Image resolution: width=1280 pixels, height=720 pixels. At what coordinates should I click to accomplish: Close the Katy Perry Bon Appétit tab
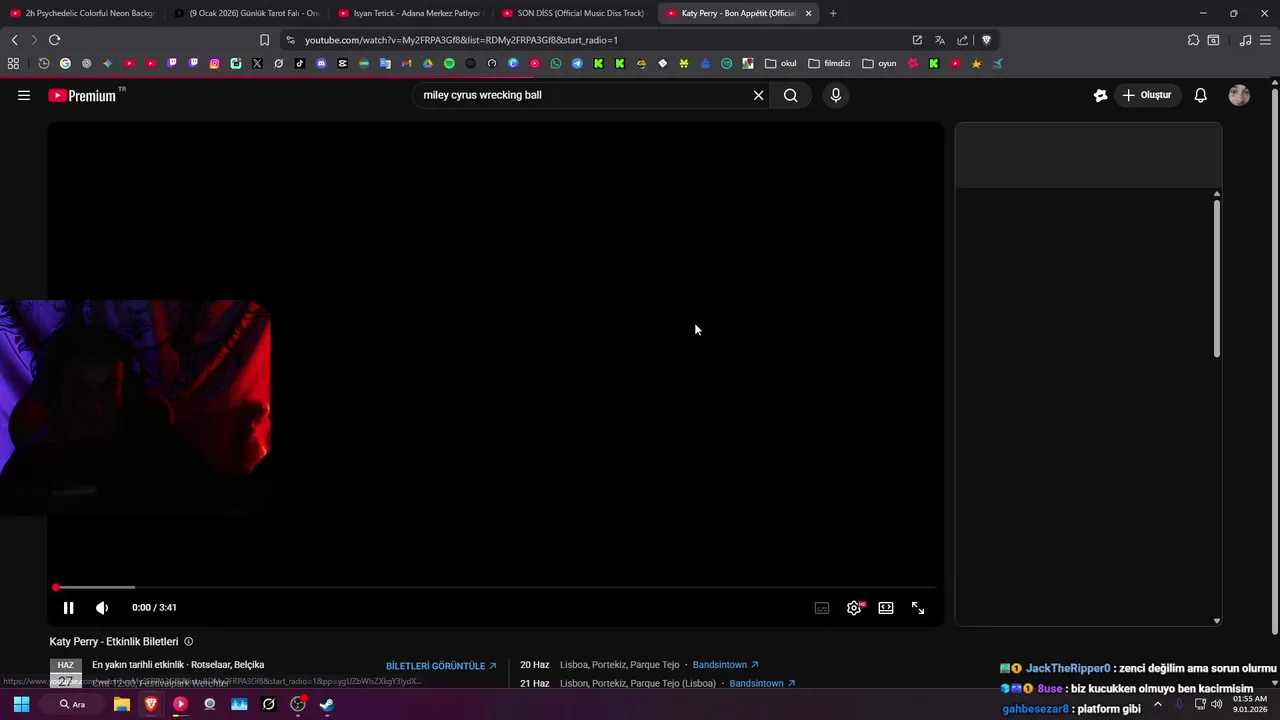808,13
